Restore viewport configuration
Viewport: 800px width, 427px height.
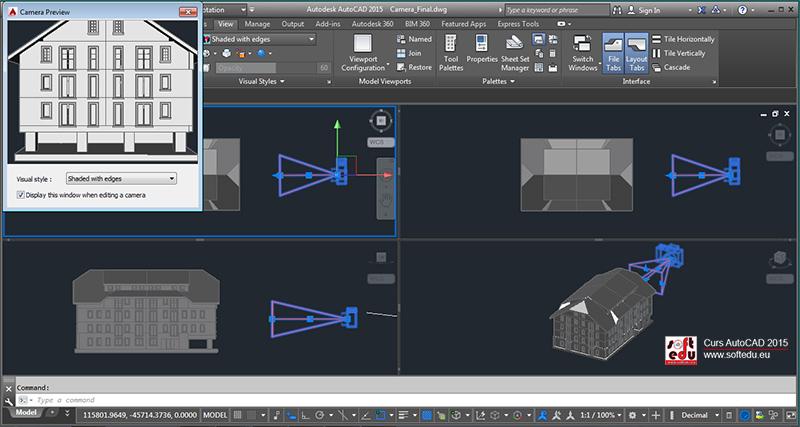414,67
